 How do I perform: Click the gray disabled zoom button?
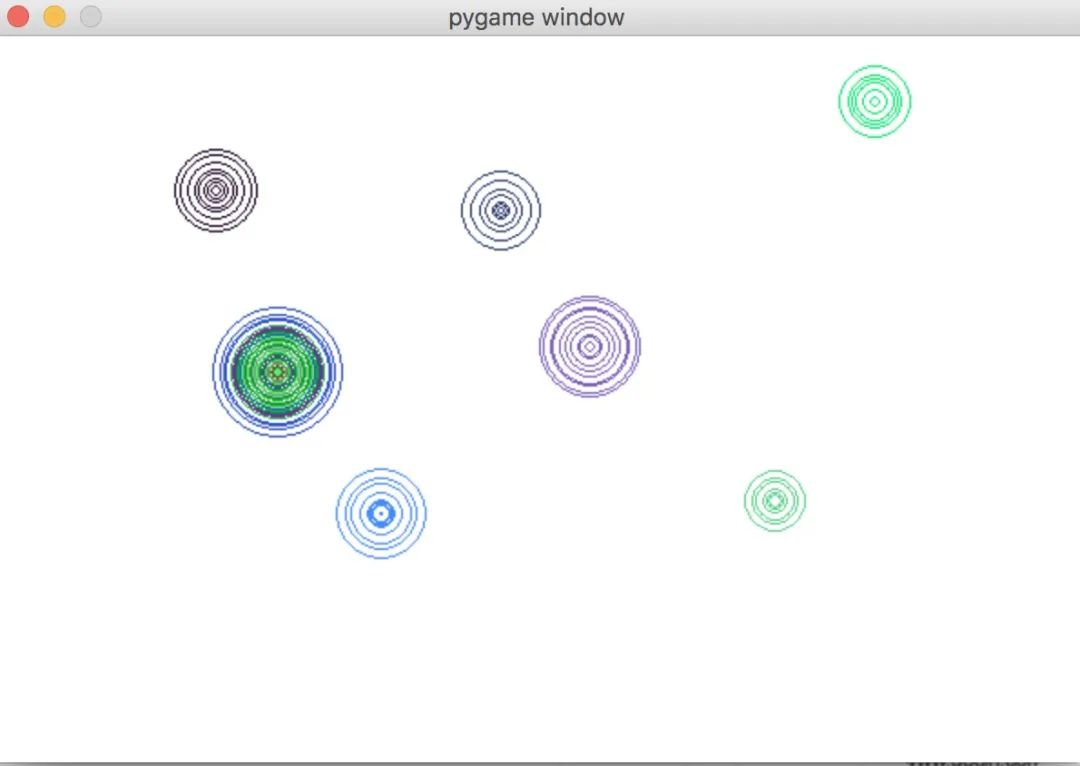coord(91,17)
